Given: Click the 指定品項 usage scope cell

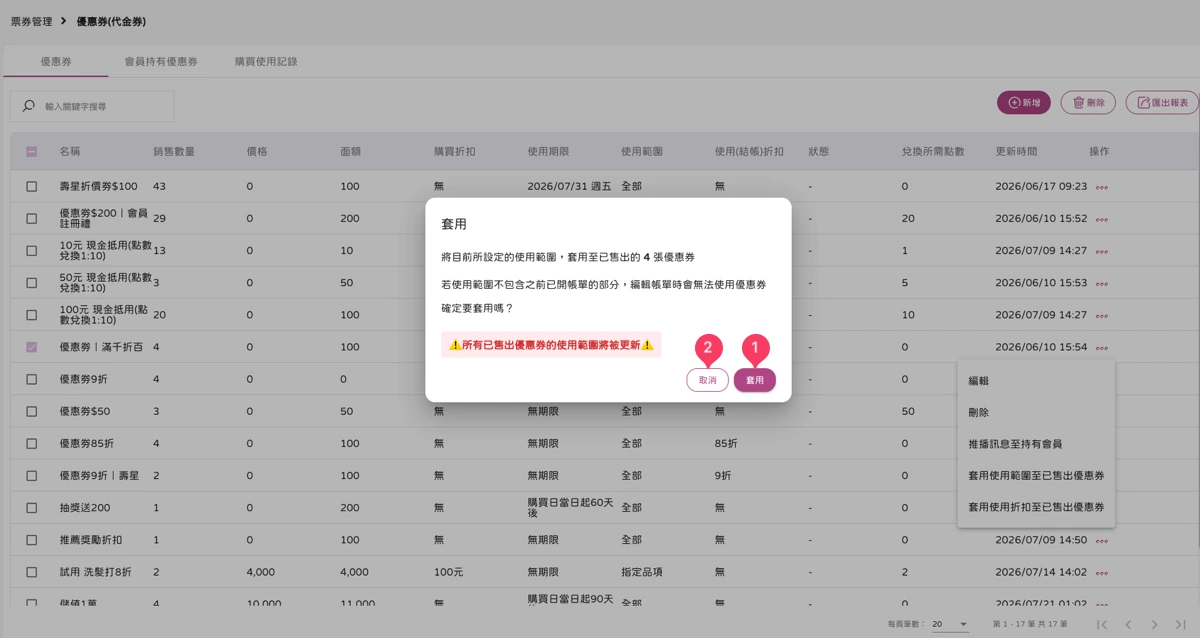Looking at the screenshot, I should pos(642,572).
